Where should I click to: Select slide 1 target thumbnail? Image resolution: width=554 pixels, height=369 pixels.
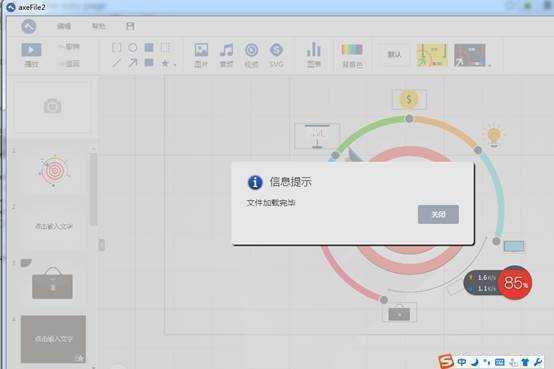click(53, 171)
